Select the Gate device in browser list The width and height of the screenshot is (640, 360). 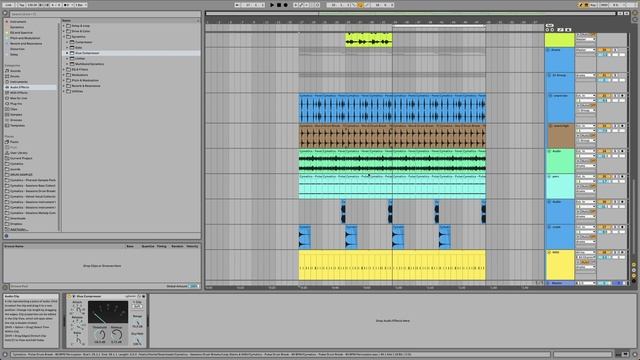79,47
